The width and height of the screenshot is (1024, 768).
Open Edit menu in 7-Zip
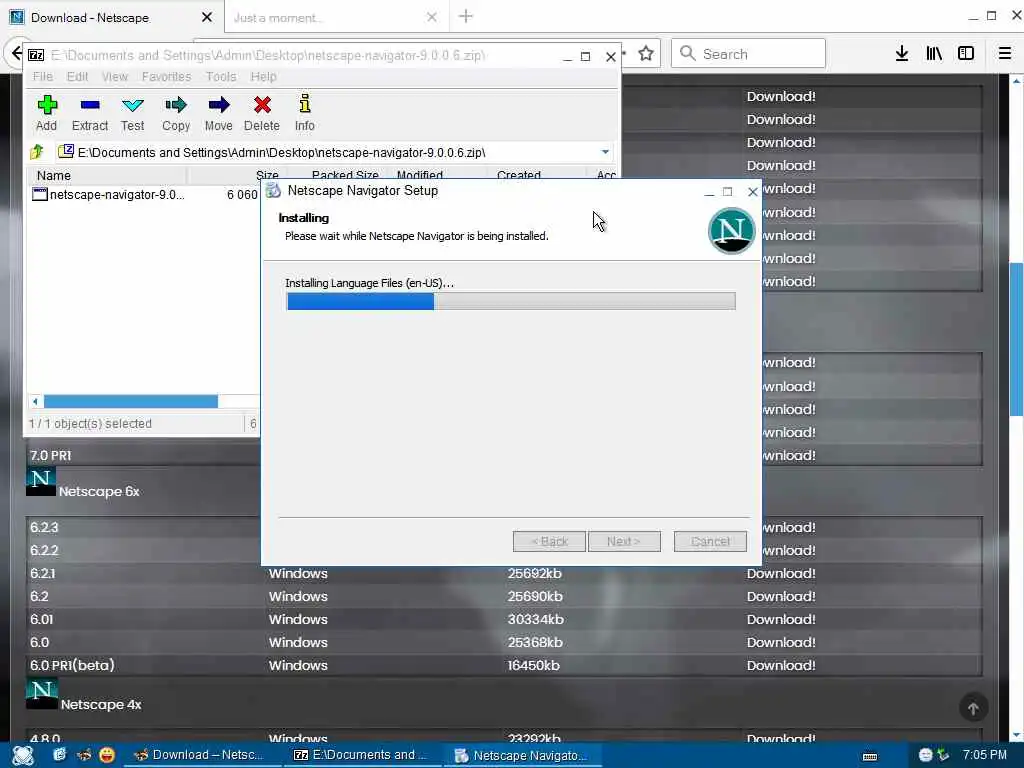[77, 76]
